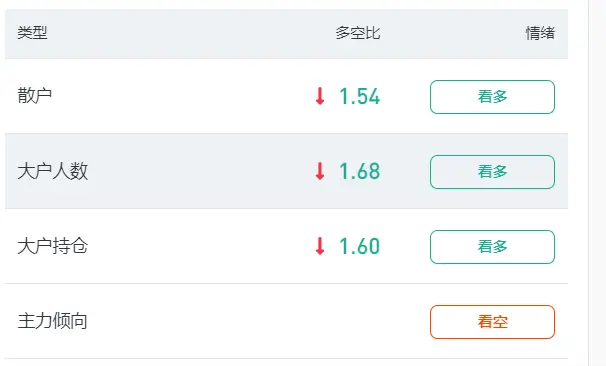Click empty ratio cell in 主力倾向 row
606x366 pixels.
tap(348, 322)
